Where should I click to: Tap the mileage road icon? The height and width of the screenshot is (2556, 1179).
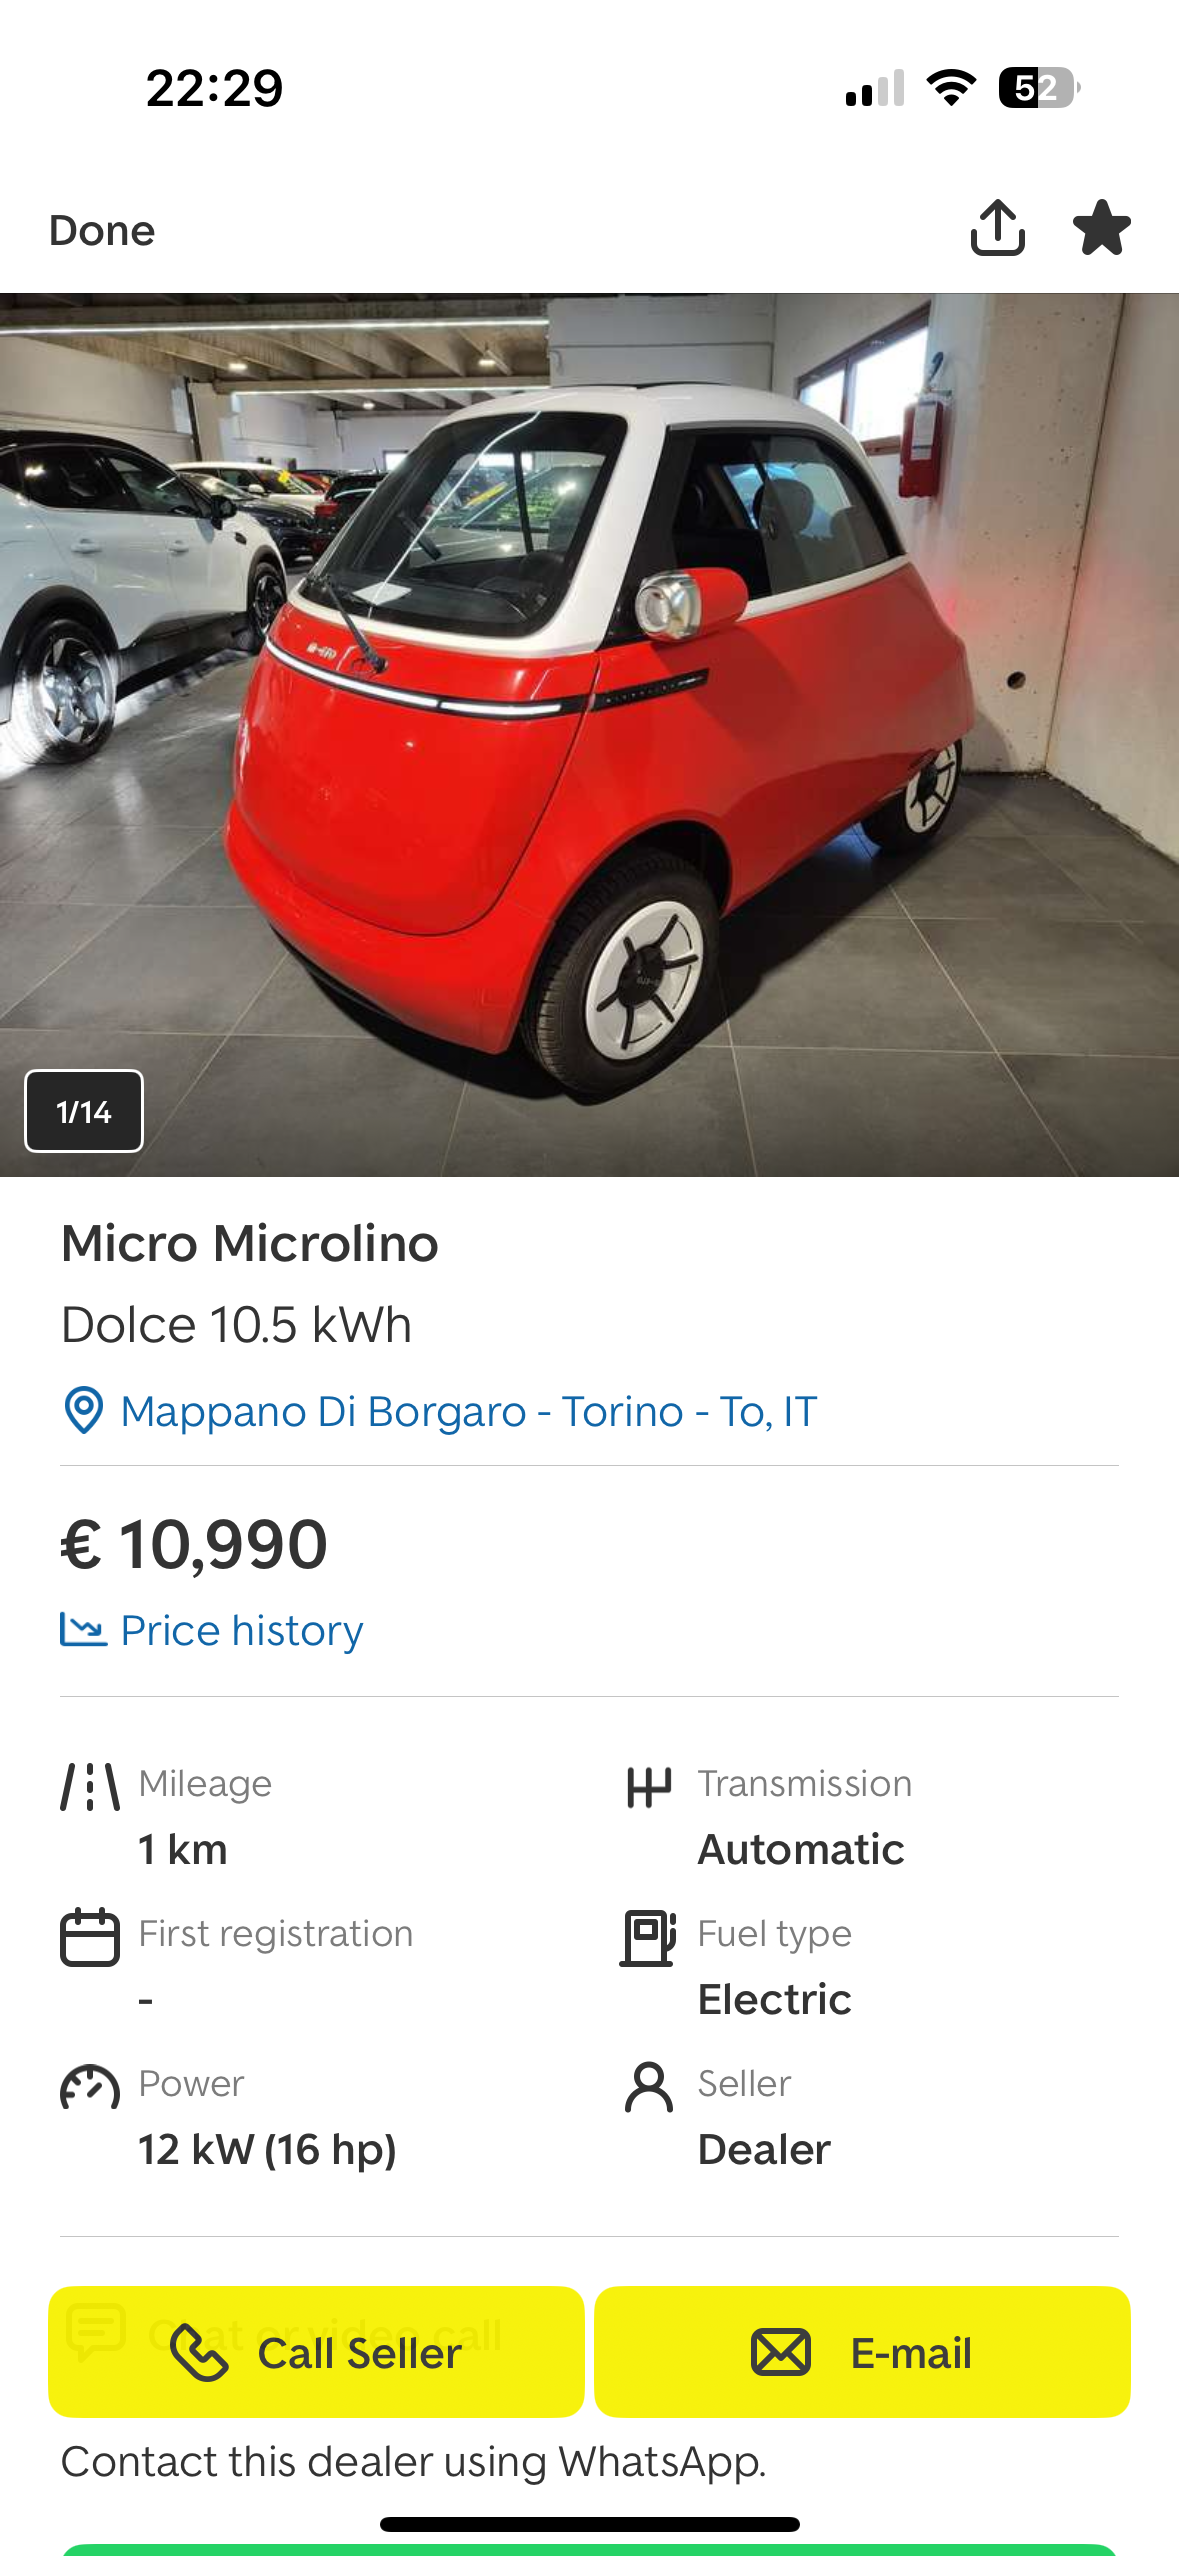90,1787
